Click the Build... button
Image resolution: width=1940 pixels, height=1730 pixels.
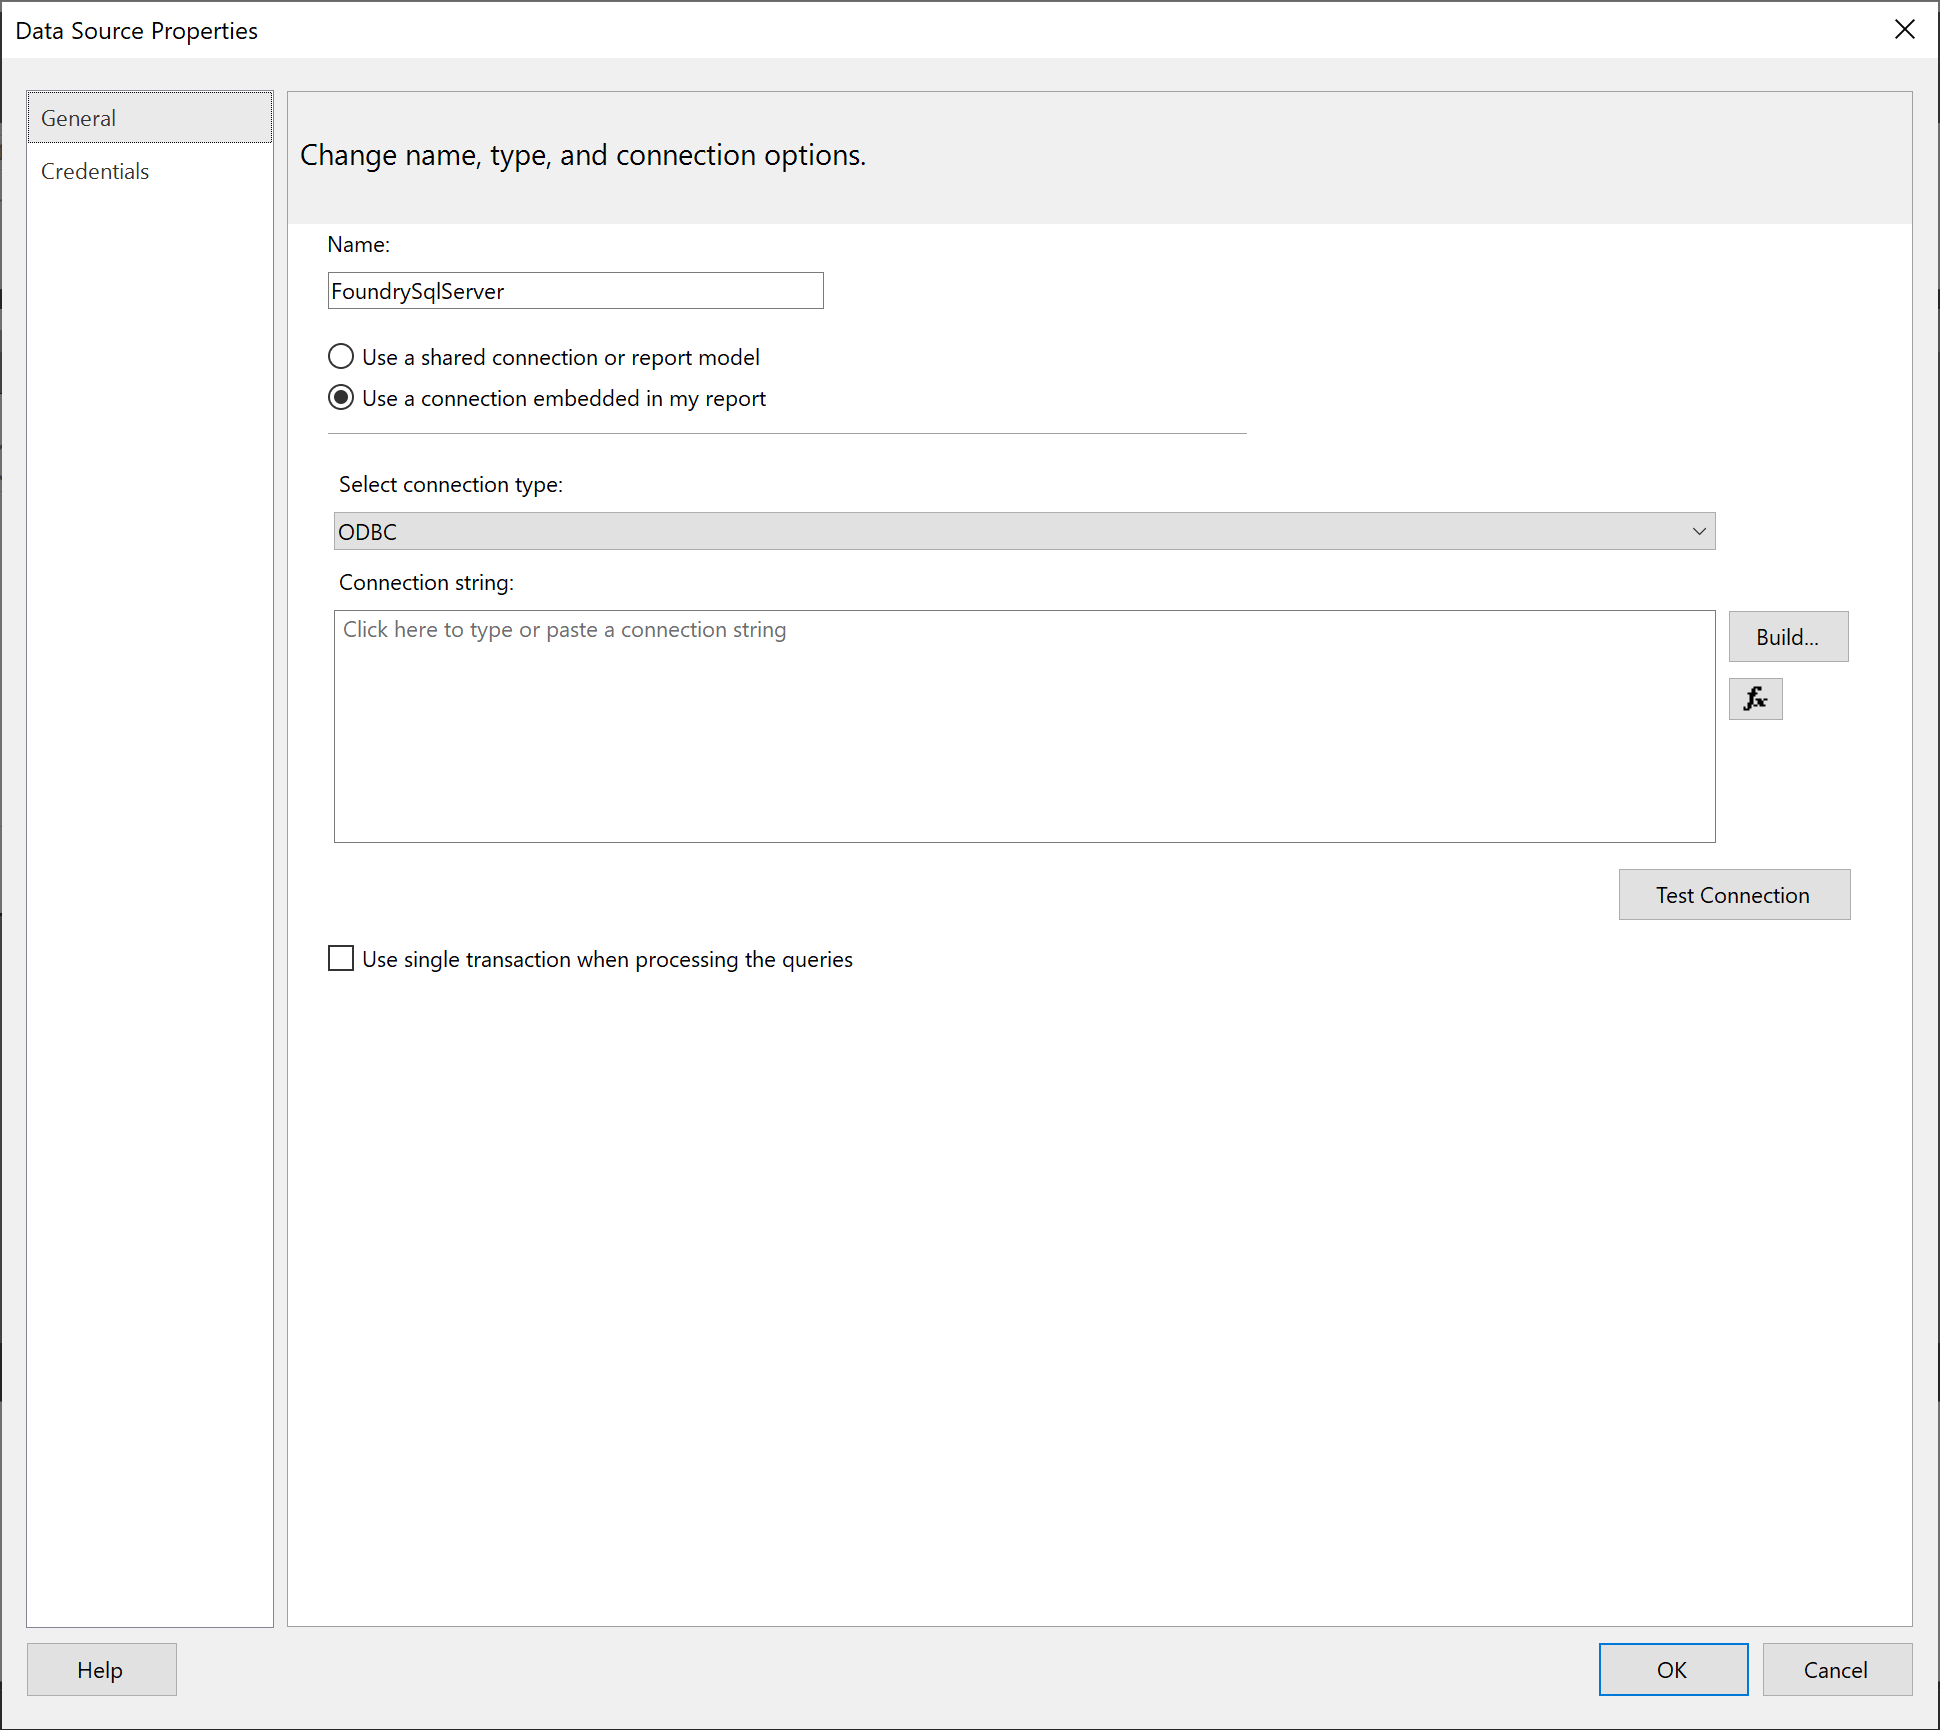1788,637
